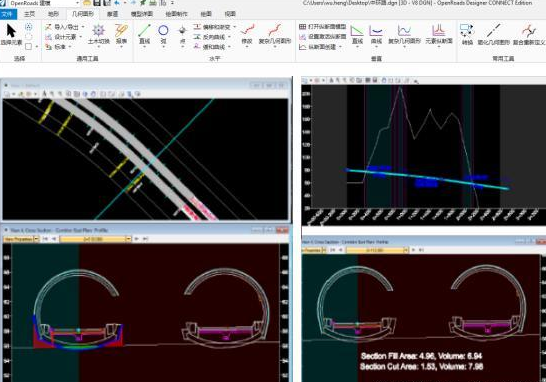Choose the horizontal 直线 line tool

144,34
